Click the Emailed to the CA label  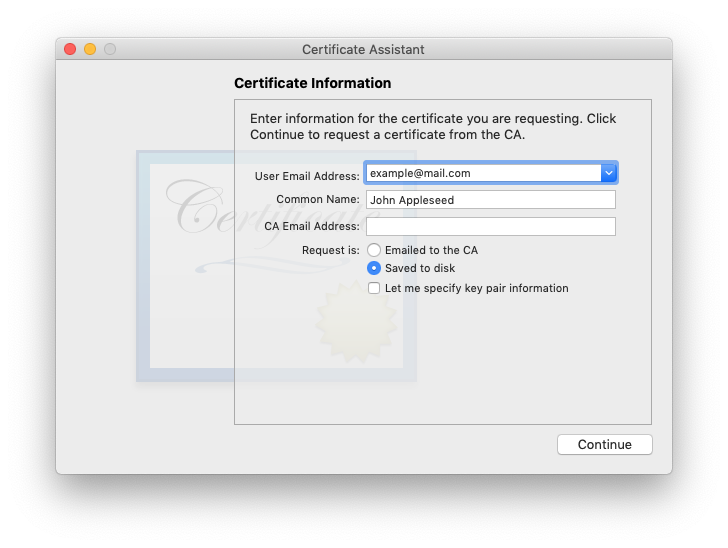tap(431, 250)
